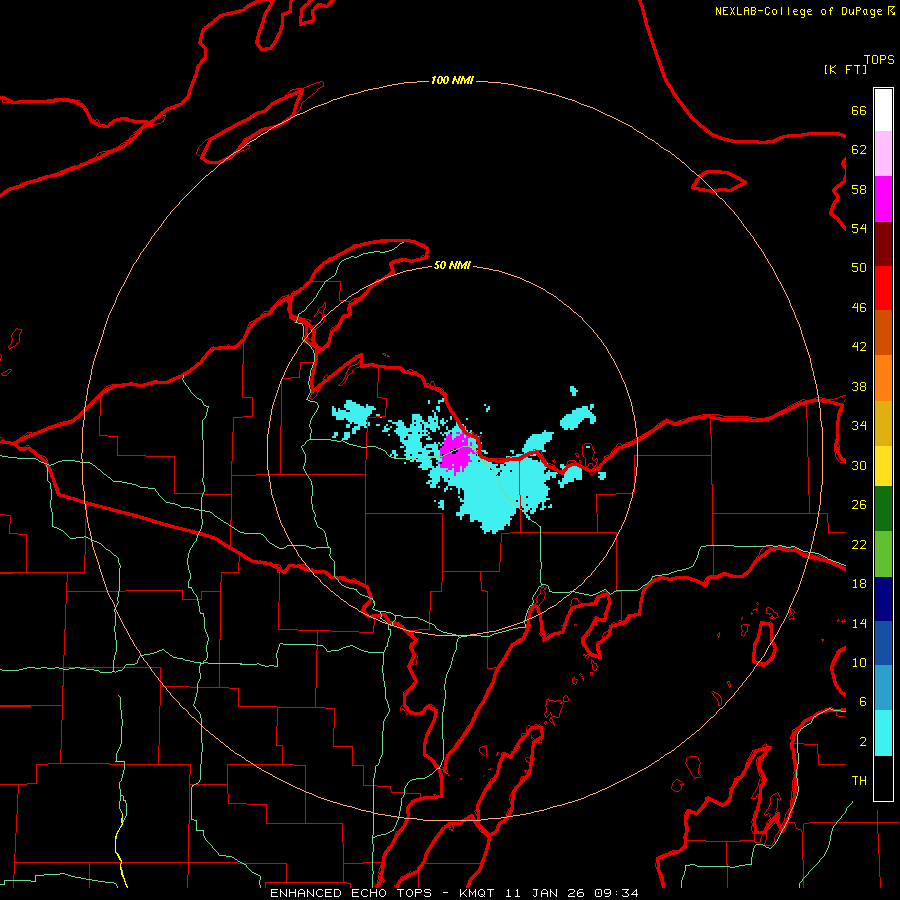The height and width of the screenshot is (900, 900).
Task: Click the '[K FT]' units label
Action: 845,69
